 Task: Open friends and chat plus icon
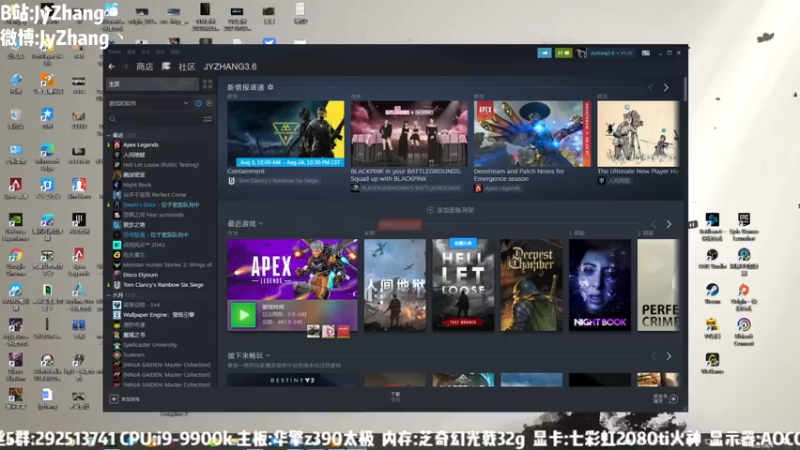click(673, 399)
